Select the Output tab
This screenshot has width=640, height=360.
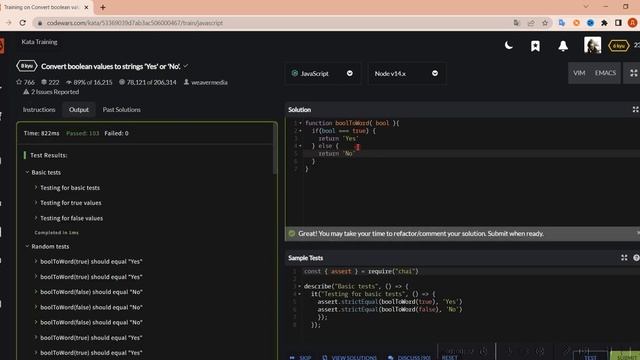click(79, 109)
